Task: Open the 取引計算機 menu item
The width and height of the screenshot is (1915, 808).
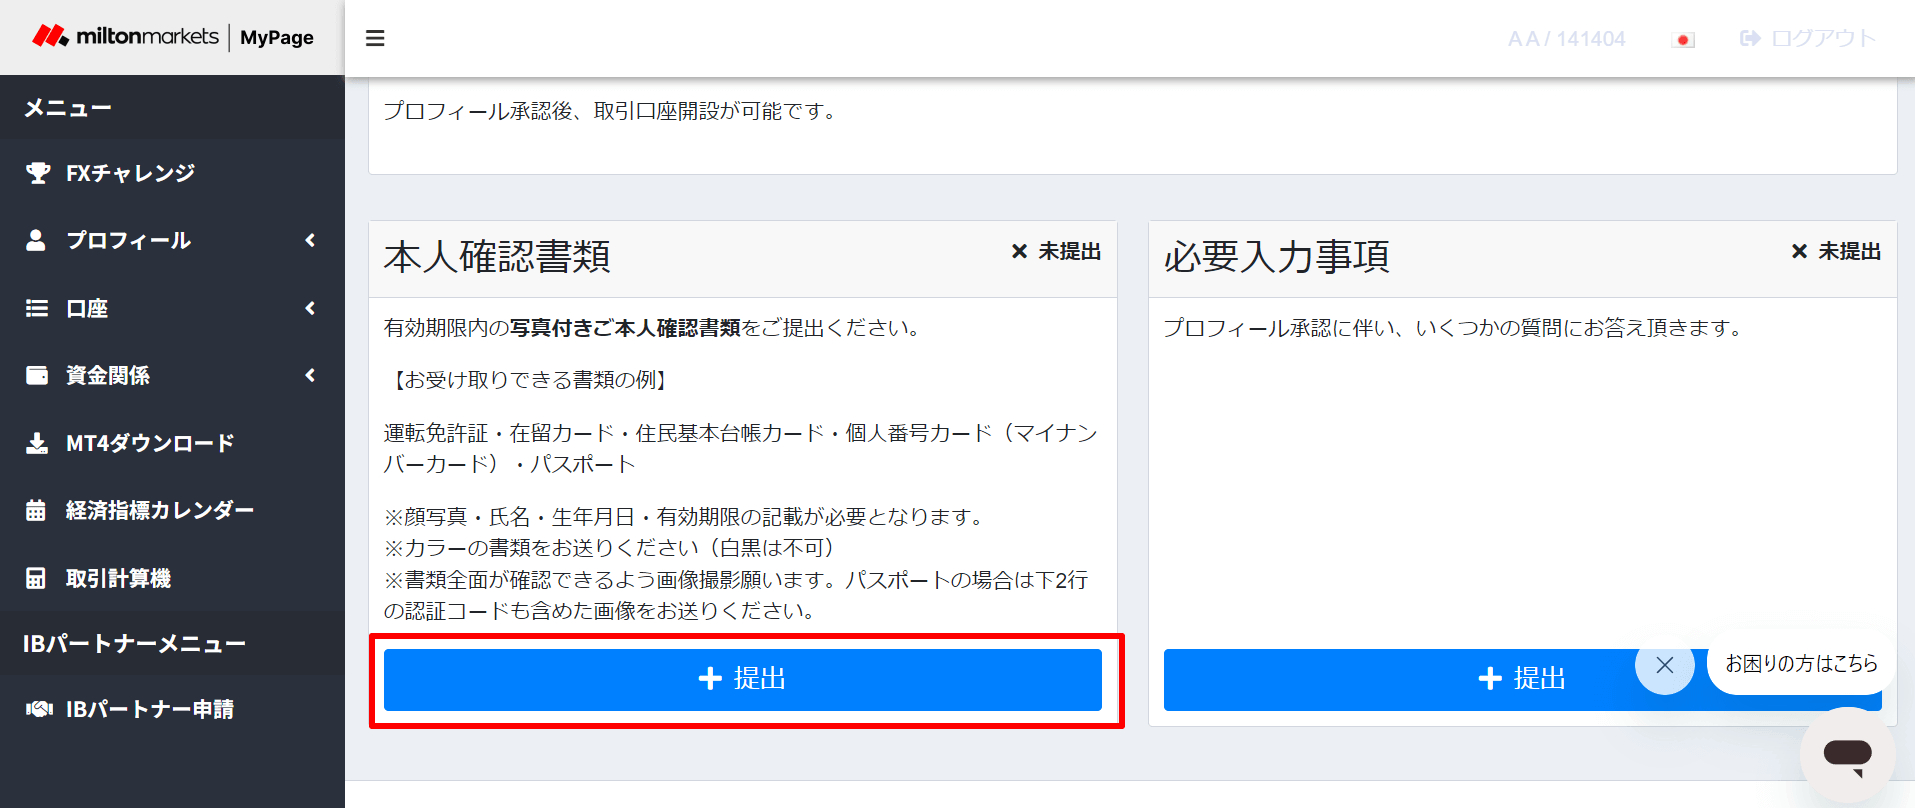Action: tap(118, 578)
